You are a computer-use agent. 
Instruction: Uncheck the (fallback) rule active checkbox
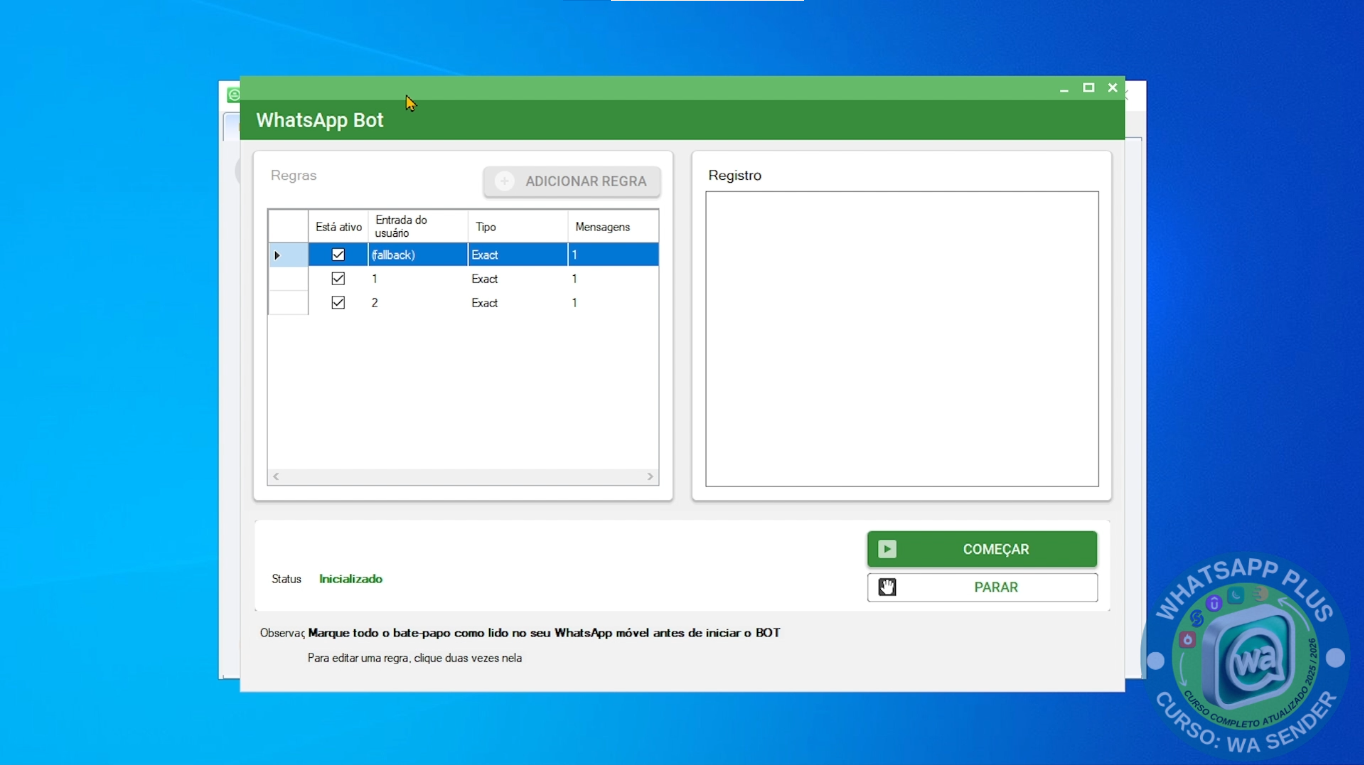pyautogui.click(x=338, y=255)
